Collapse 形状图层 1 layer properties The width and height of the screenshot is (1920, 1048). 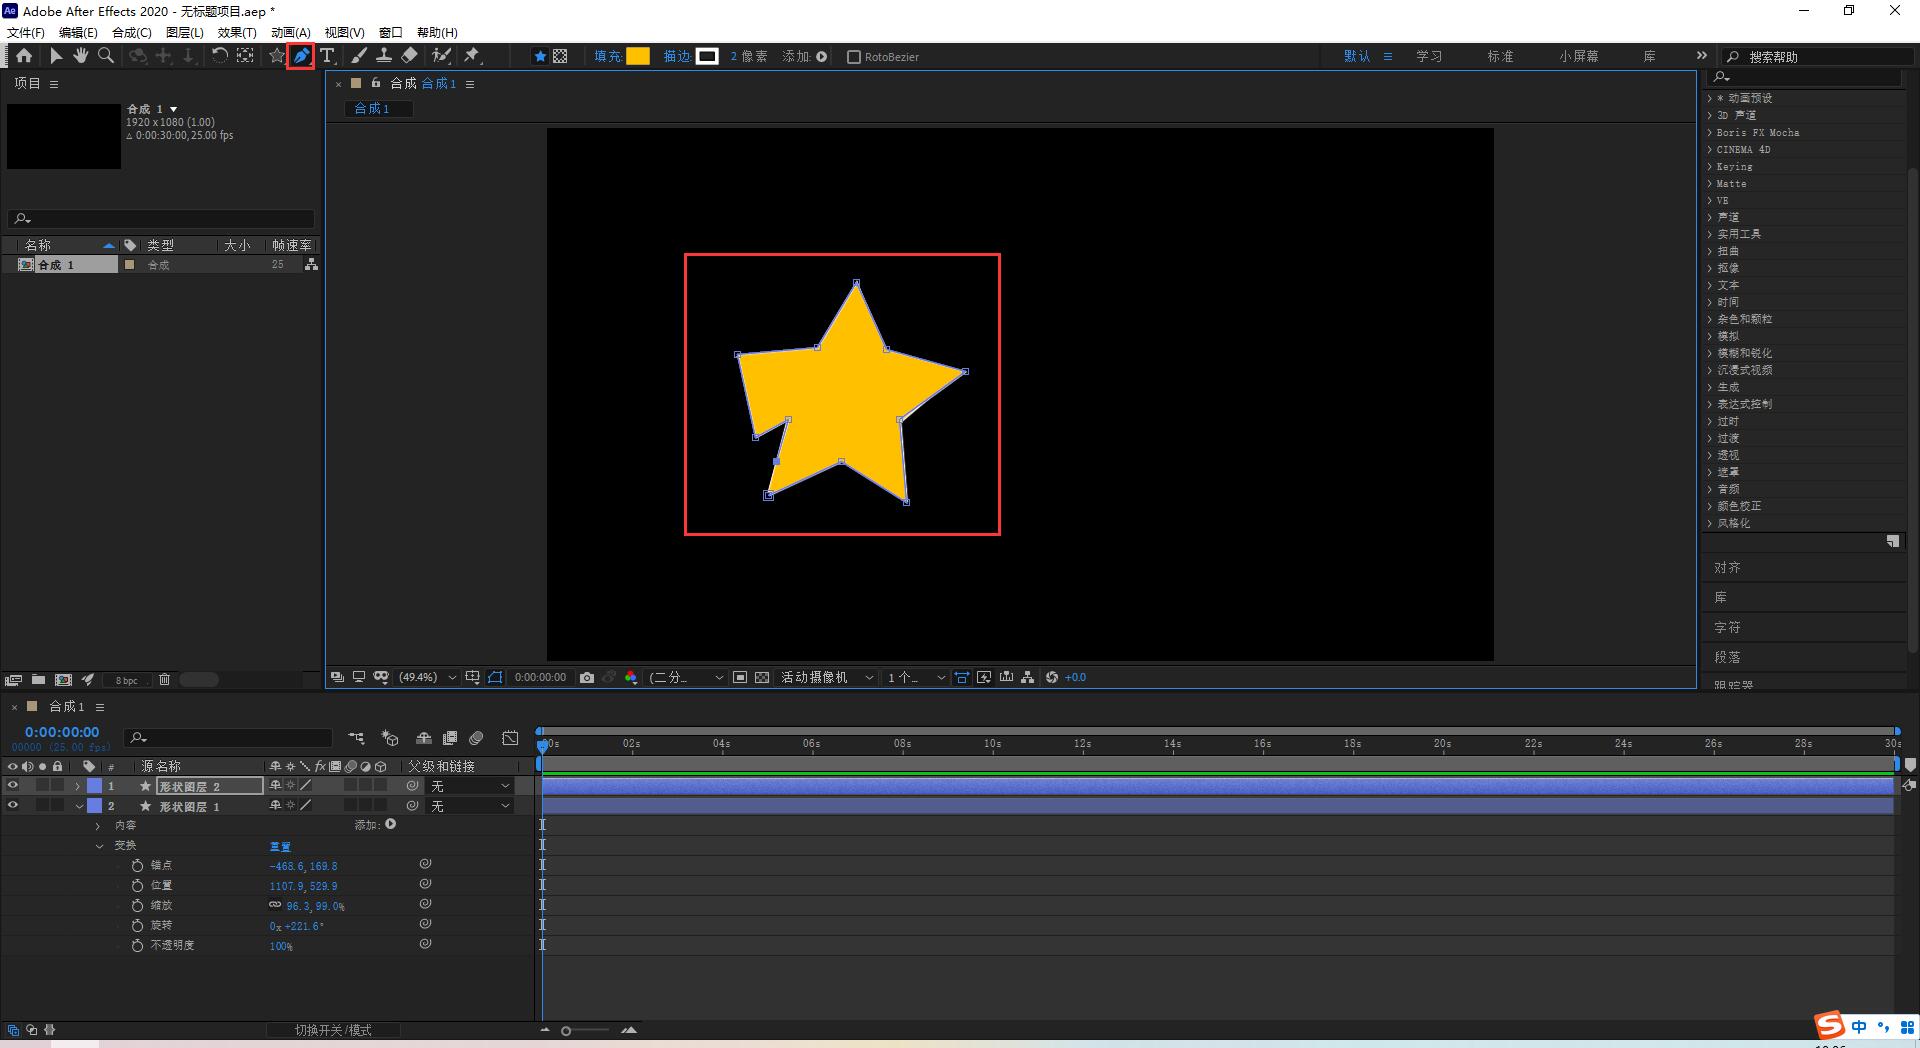tap(78, 806)
